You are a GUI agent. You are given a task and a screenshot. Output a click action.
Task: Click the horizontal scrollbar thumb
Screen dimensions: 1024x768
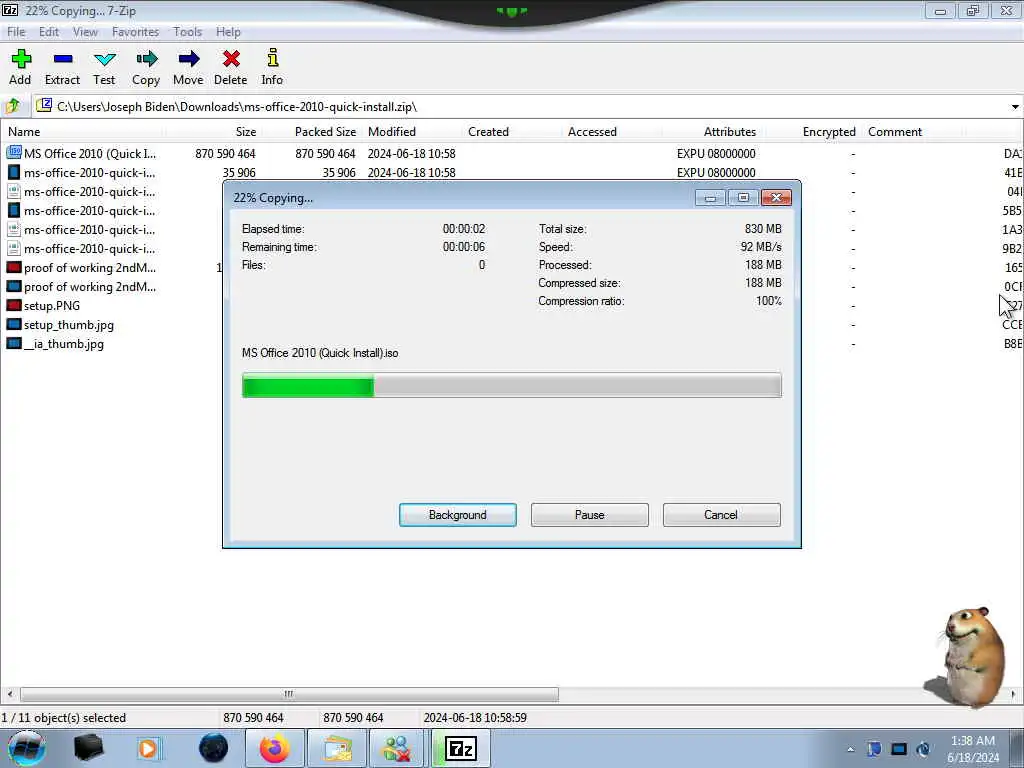click(x=289, y=694)
